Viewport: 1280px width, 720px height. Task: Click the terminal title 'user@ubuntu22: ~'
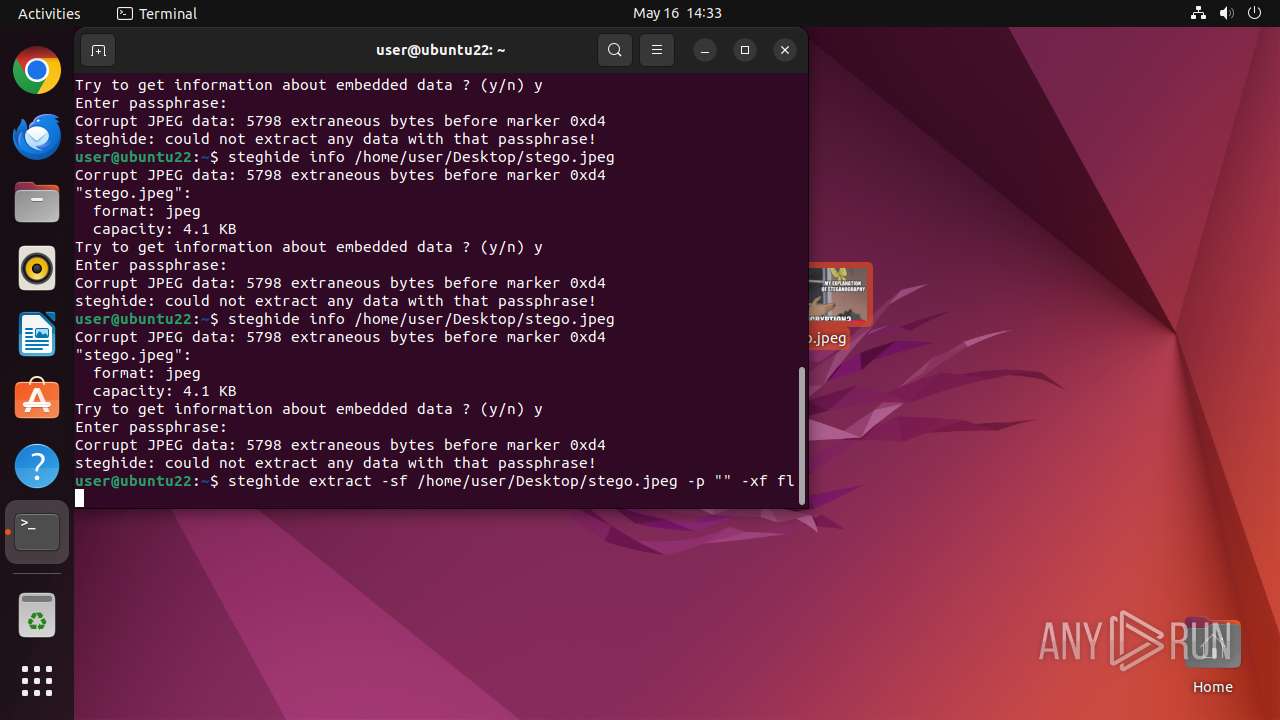[x=441, y=50]
